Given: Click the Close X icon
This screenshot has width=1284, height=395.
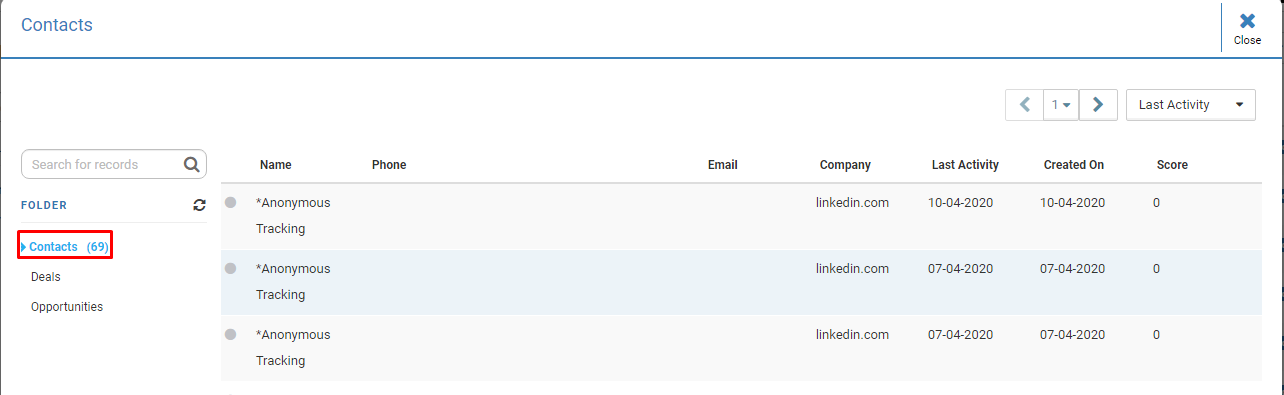Looking at the screenshot, I should pyautogui.click(x=1247, y=21).
